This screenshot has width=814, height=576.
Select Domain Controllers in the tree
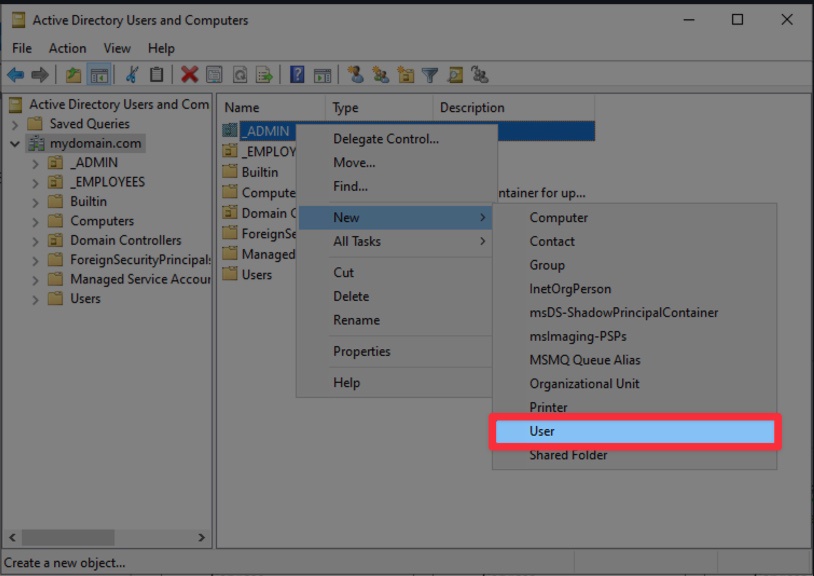(x=126, y=240)
